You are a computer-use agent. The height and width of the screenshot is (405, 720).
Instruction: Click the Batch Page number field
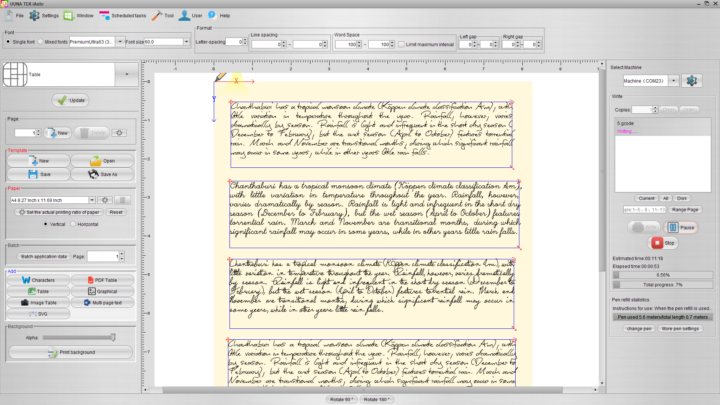(103, 257)
